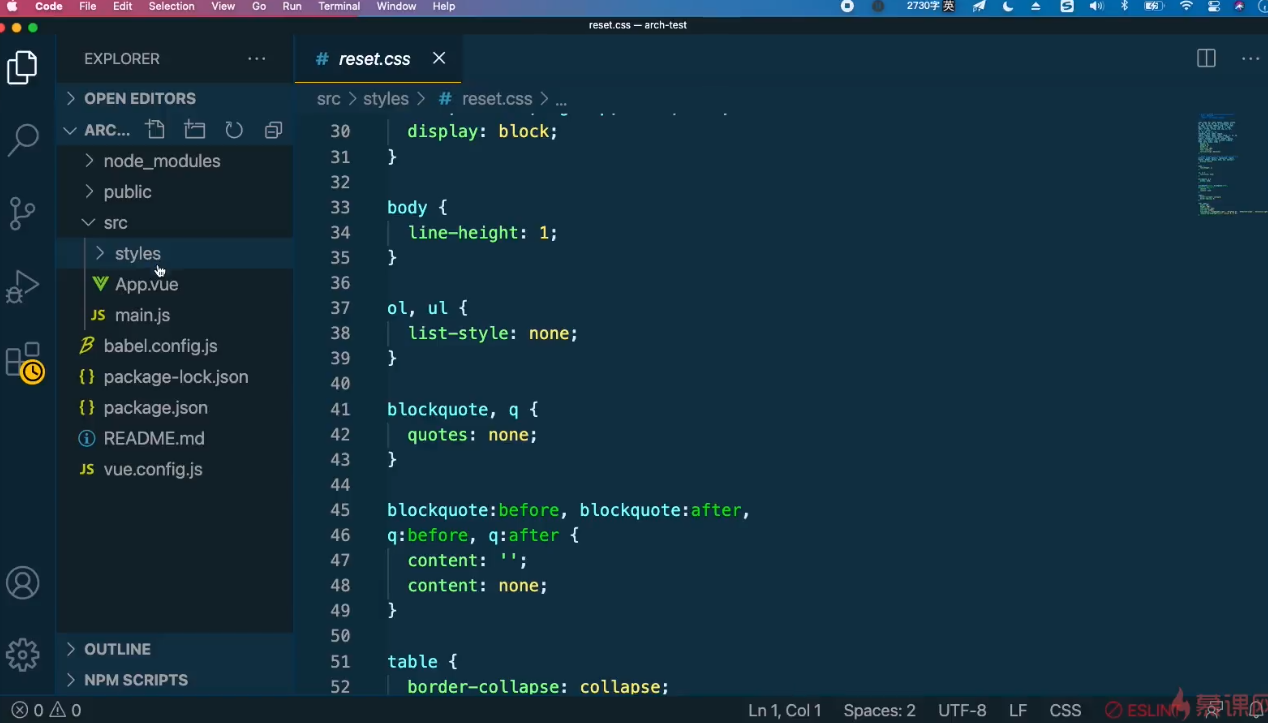1268x723 pixels.
Task: Open package-lock.json in the file tree
Action: click(175, 377)
